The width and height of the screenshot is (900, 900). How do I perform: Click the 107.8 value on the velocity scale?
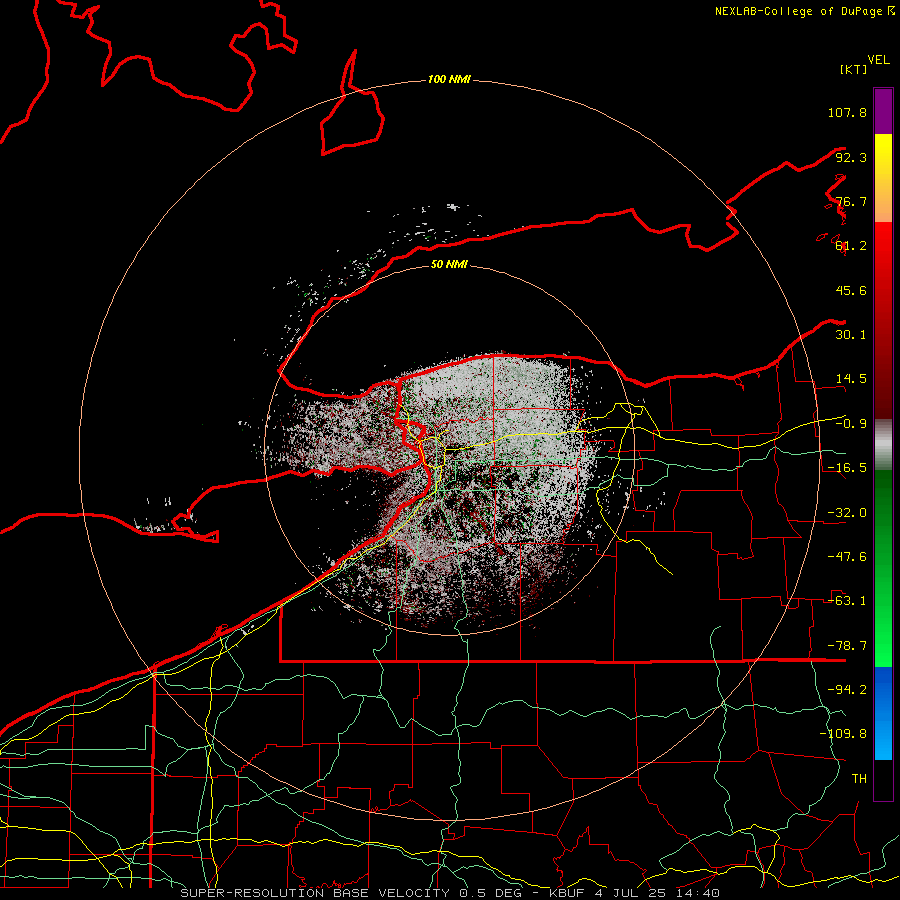(x=847, y=112)
